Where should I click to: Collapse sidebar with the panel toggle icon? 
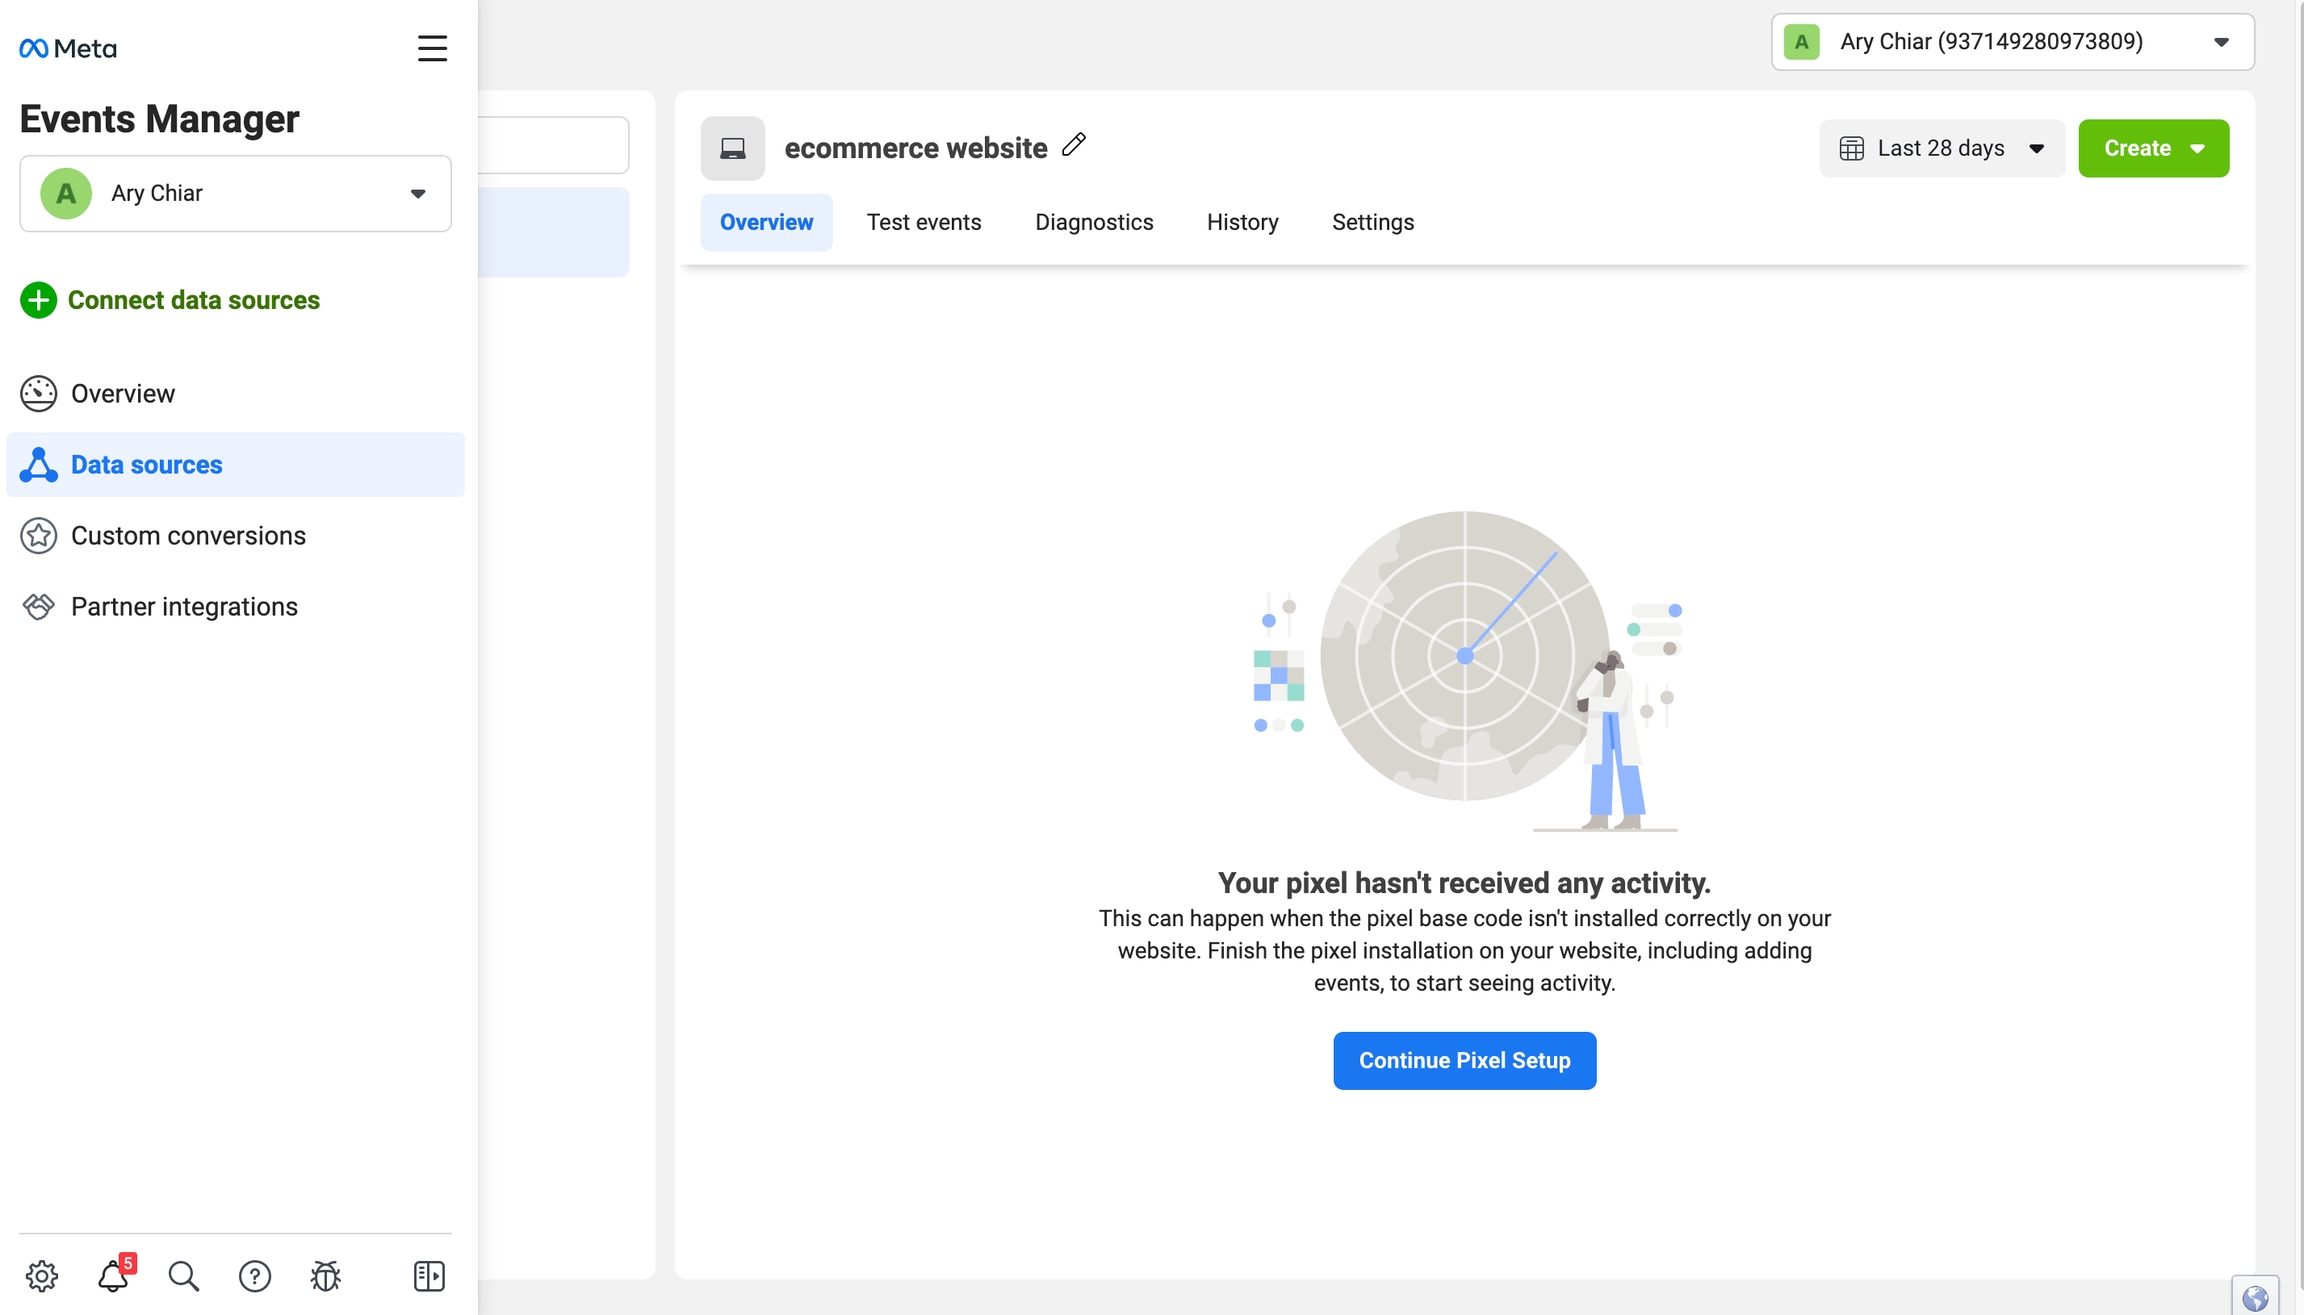click(x=429, y=1276)
